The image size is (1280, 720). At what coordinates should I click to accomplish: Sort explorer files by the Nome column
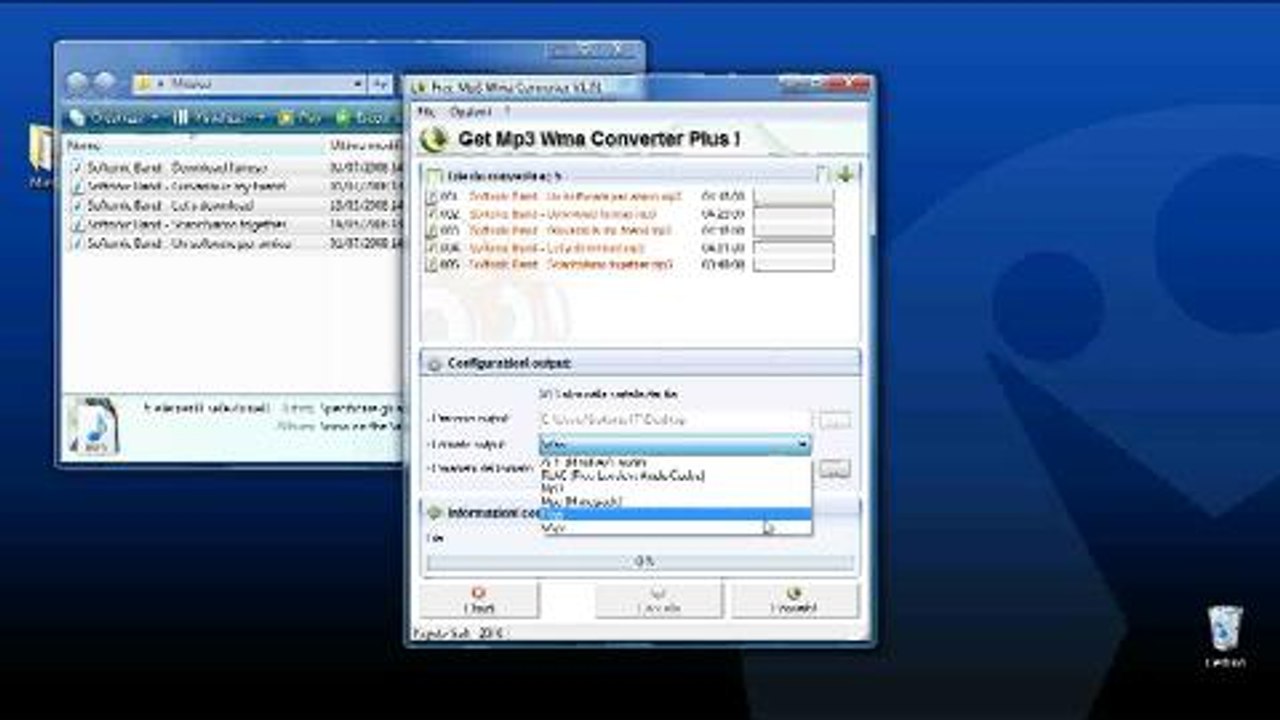pyautogui.click(x=193, y=145)
